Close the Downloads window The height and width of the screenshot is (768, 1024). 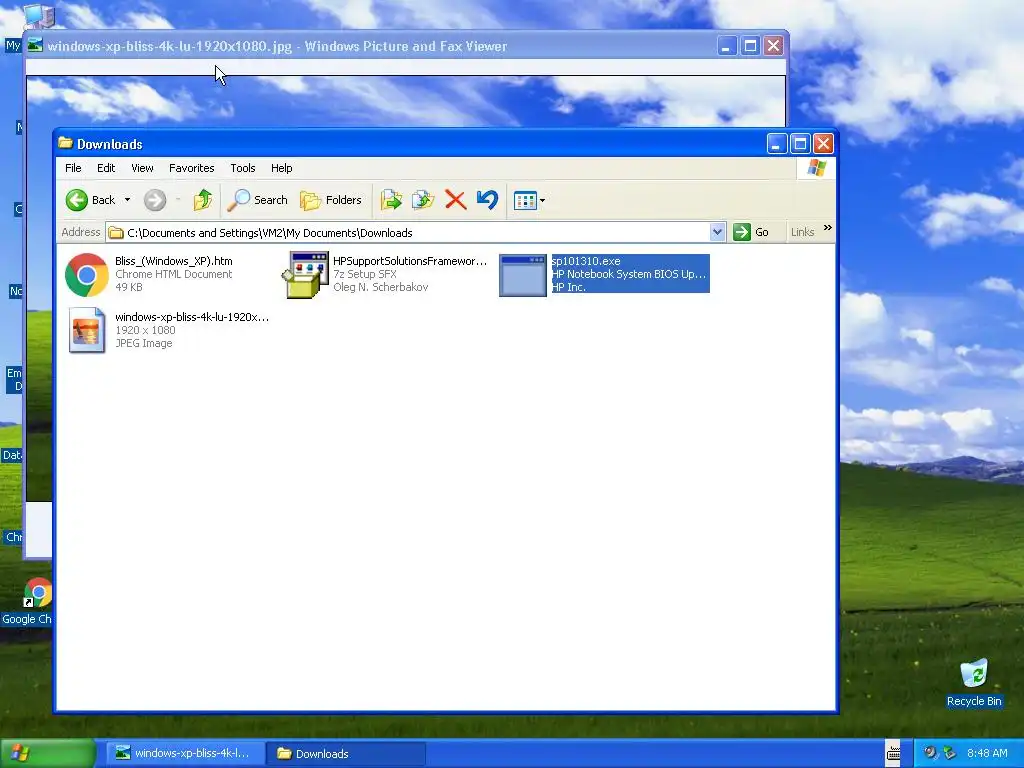point(823,144)
